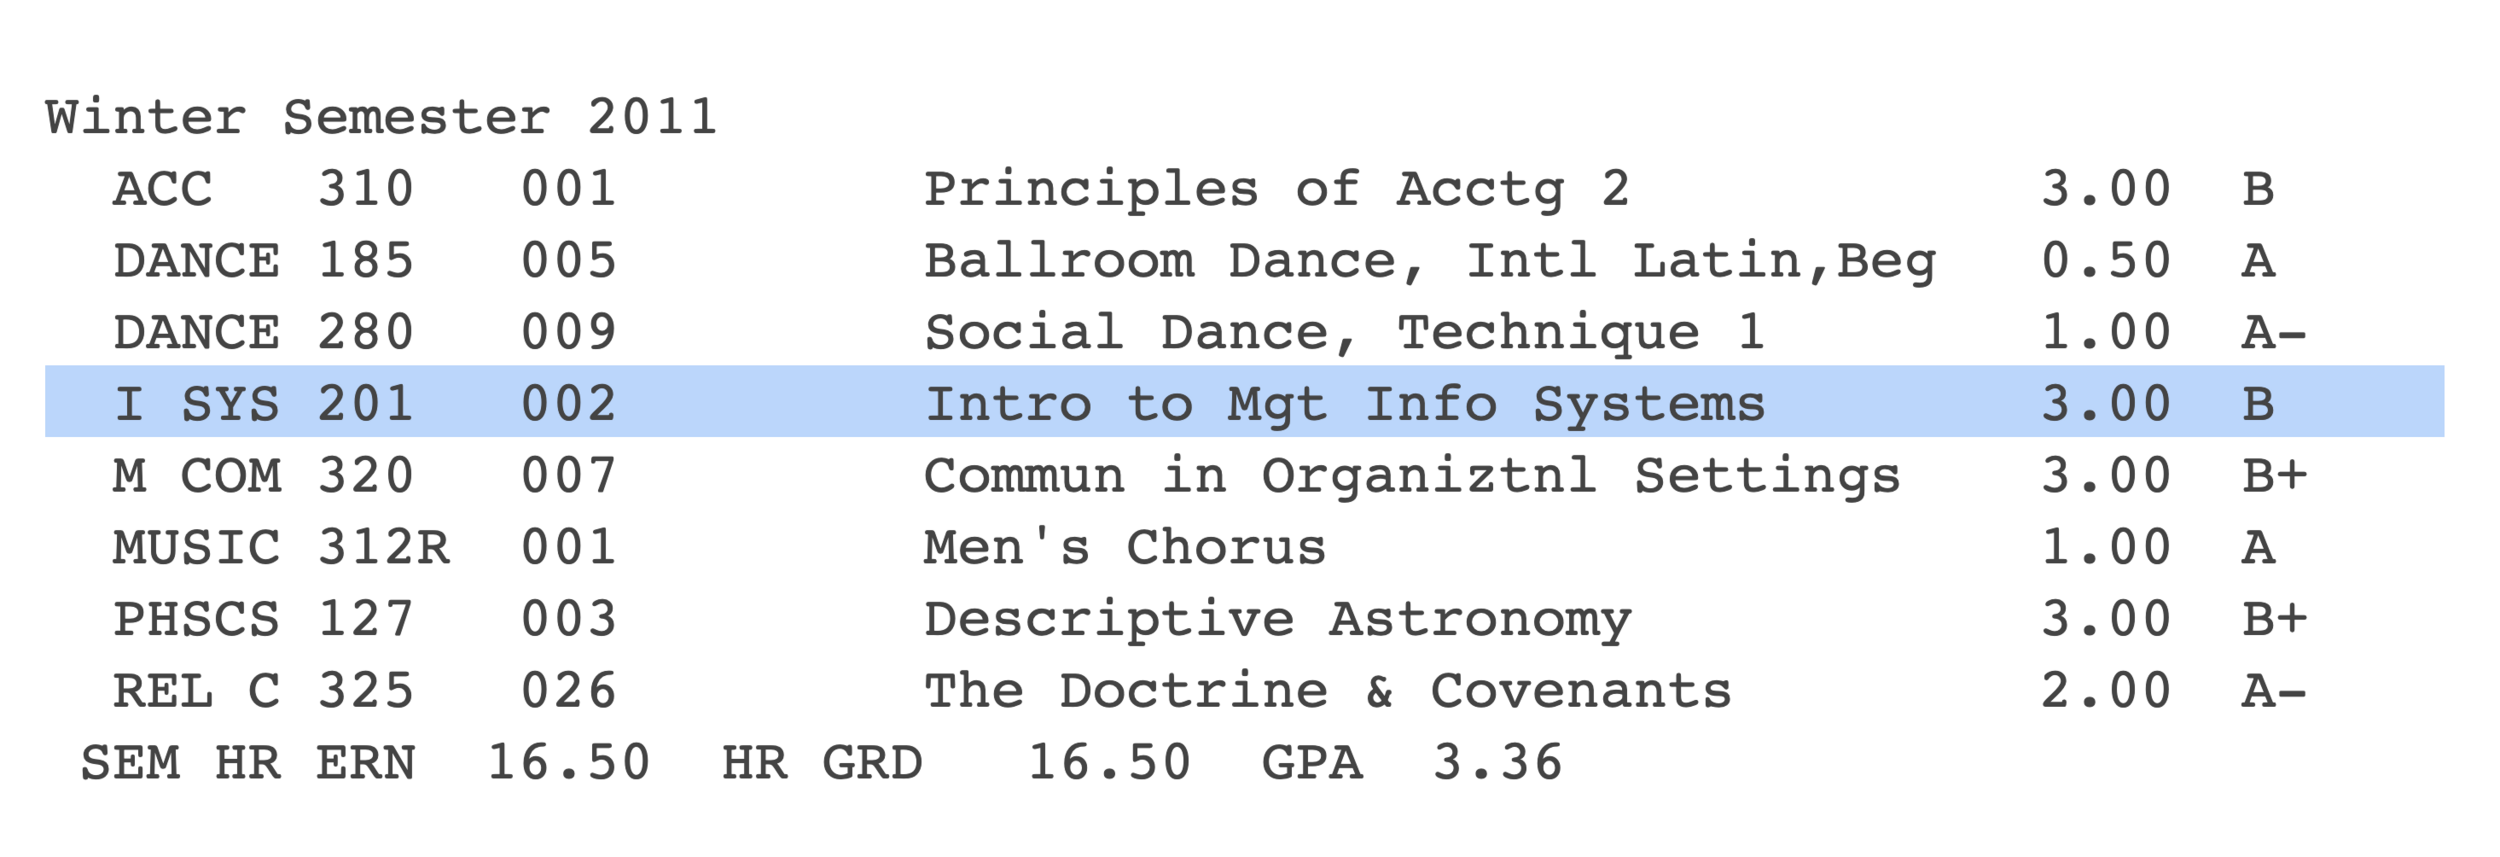Screen dimensions: 2500x857
Task: Click the DANCE 185 course code
Action: tap(263, 262)
